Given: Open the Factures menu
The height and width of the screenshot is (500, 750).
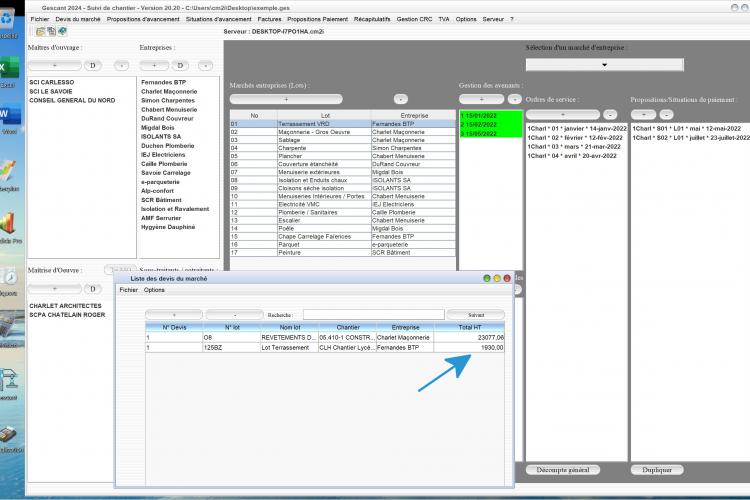Looking at the screenshot, I should tap(269, 19).
